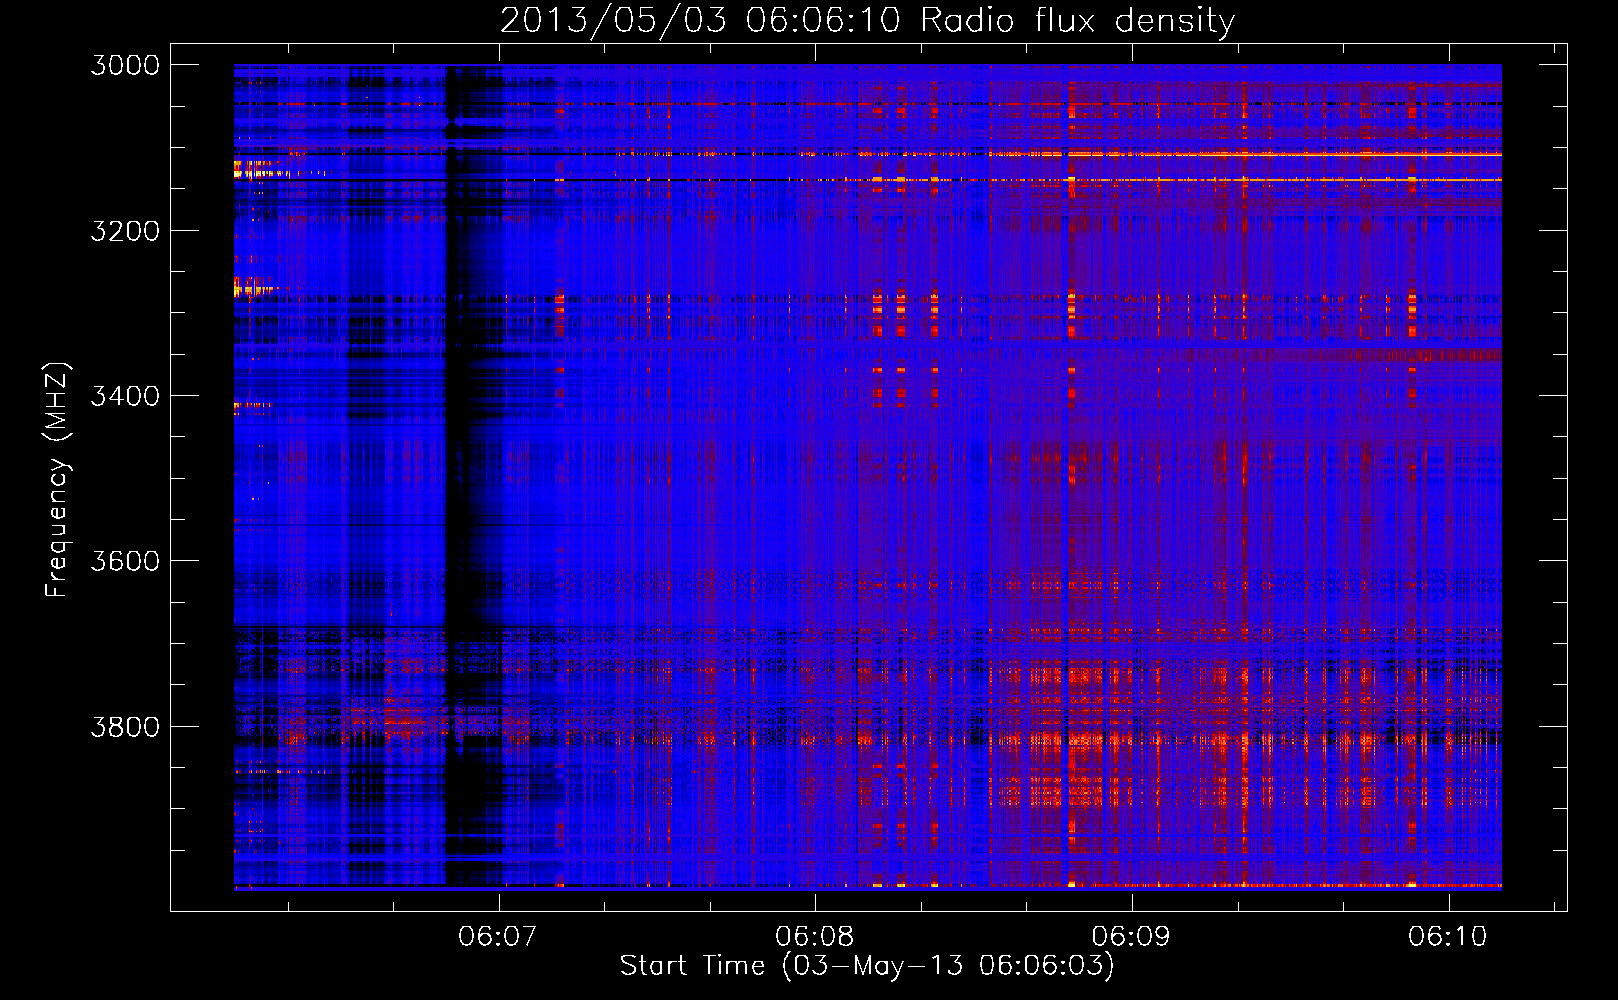The height and width of the screenshot is (1000, 1618).
Task: Click the 3000 frequency tick label
Action: (x=125, y=65)
